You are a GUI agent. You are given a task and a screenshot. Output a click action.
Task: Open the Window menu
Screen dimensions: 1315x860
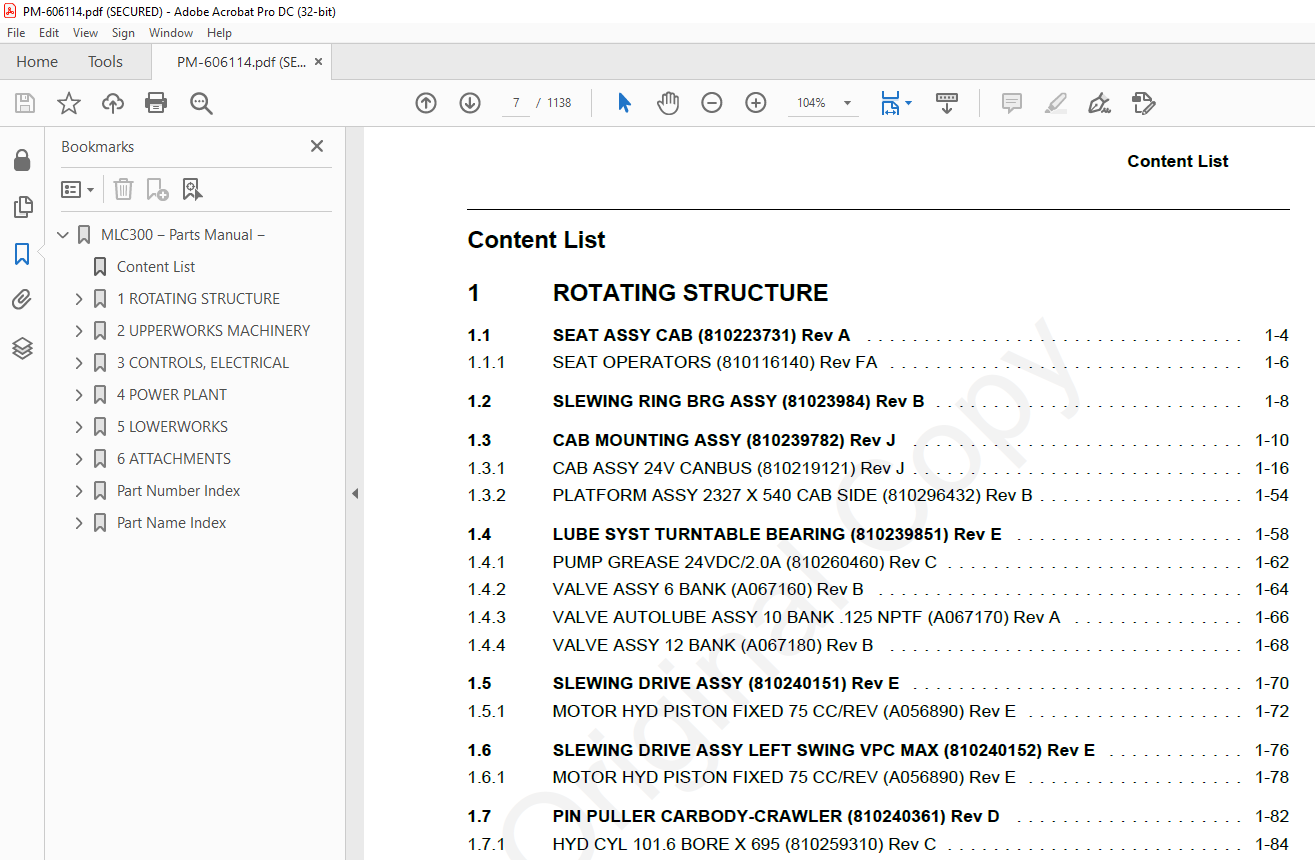(x=171, y=33)
